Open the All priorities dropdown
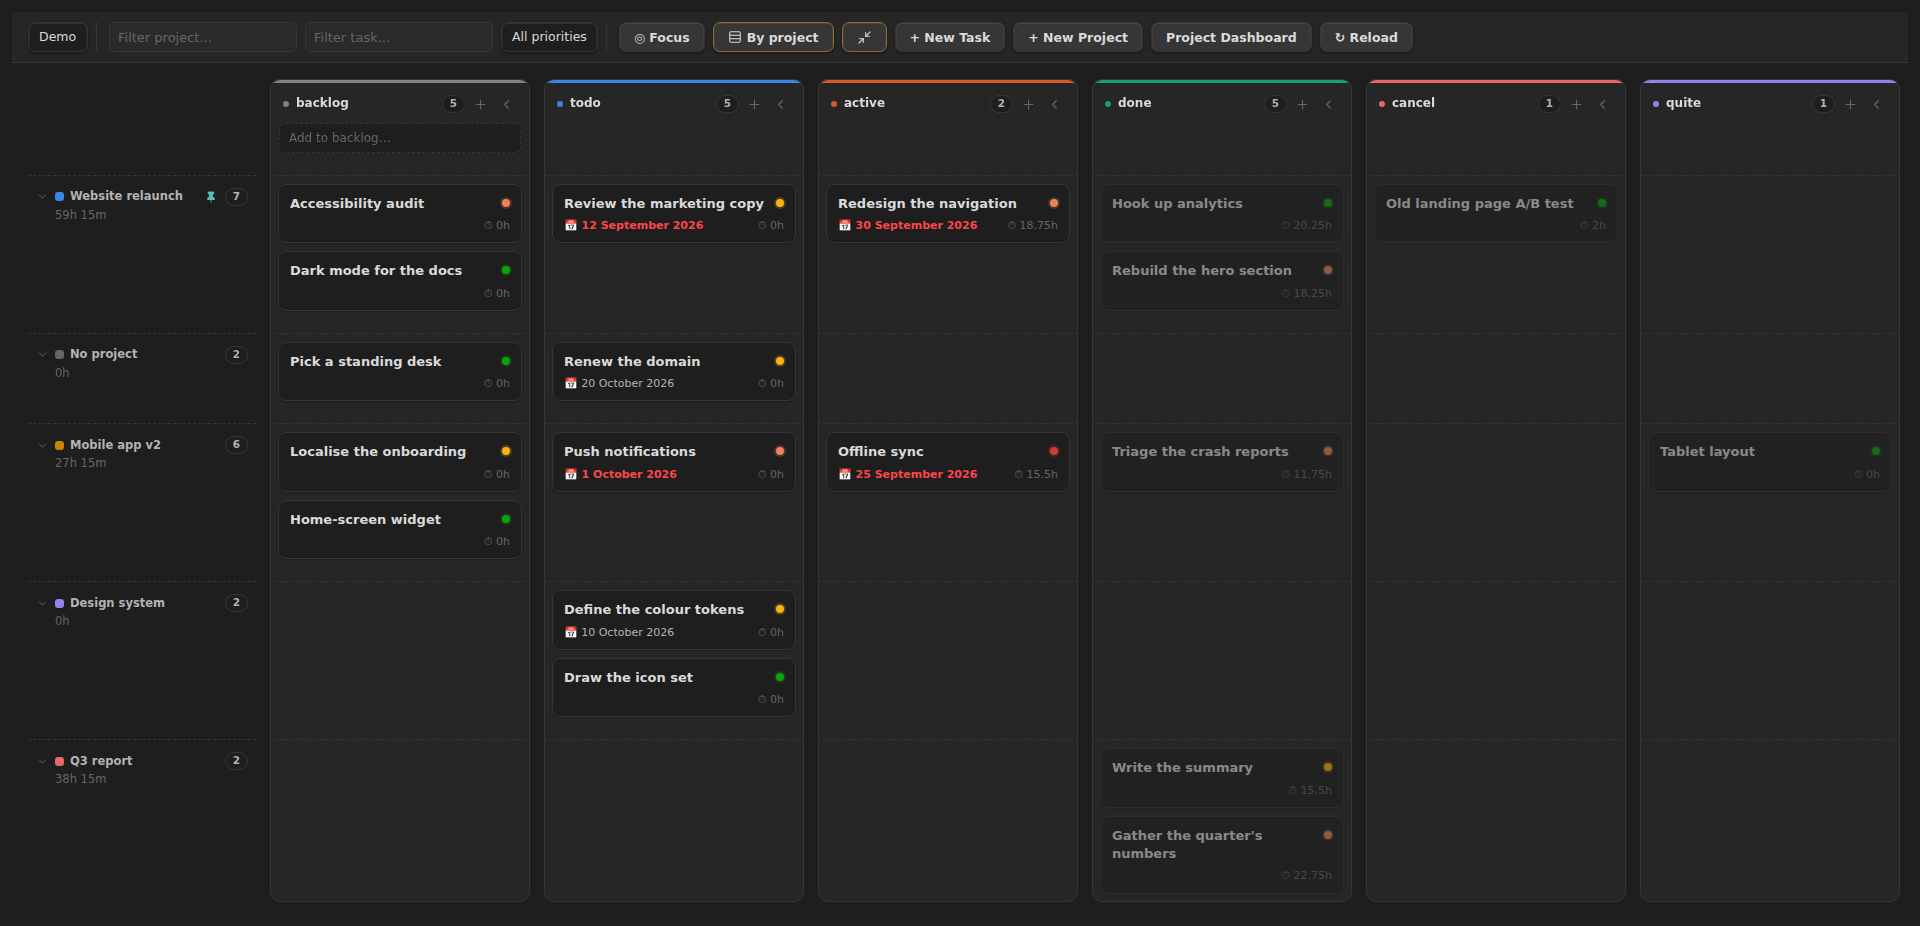Image resolution: width=1920 pixels, height=926 pixels. pyautogui.click(x=549, y=37)
